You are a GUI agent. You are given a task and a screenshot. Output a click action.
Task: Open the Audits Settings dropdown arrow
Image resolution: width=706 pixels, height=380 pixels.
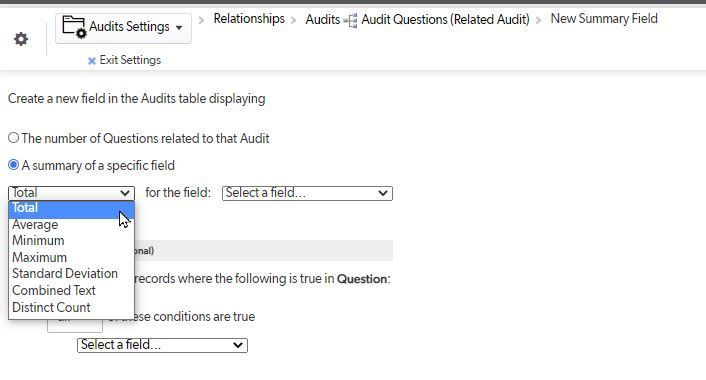click(x=179, y=28)
